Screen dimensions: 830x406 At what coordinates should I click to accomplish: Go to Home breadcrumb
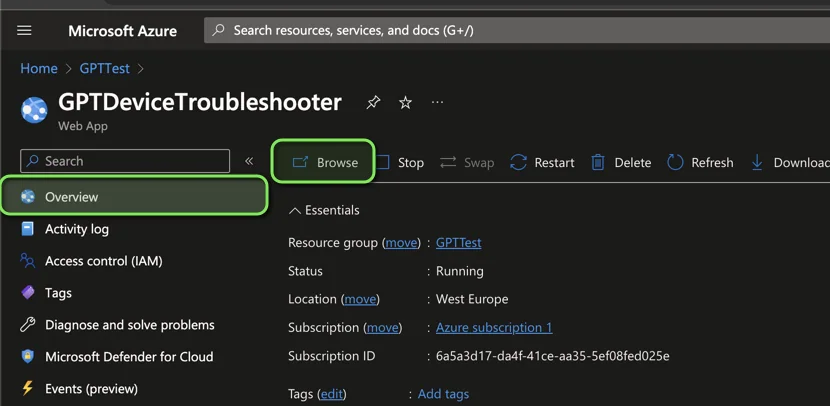(x=39, y=68)
